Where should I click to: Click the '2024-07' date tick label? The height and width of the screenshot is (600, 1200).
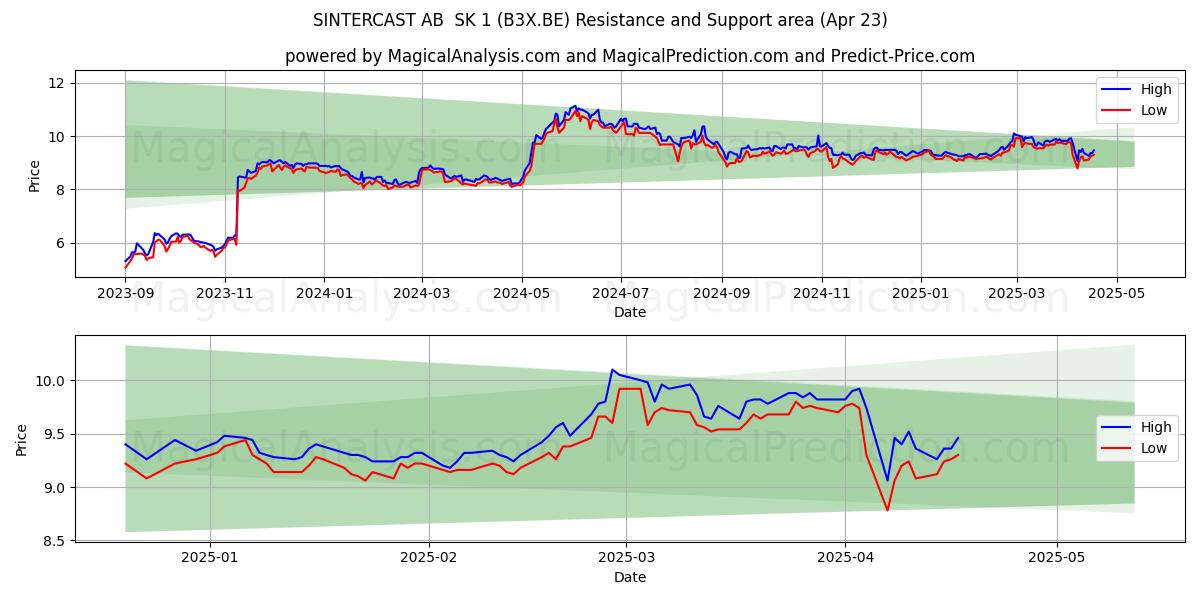[621, 294]
